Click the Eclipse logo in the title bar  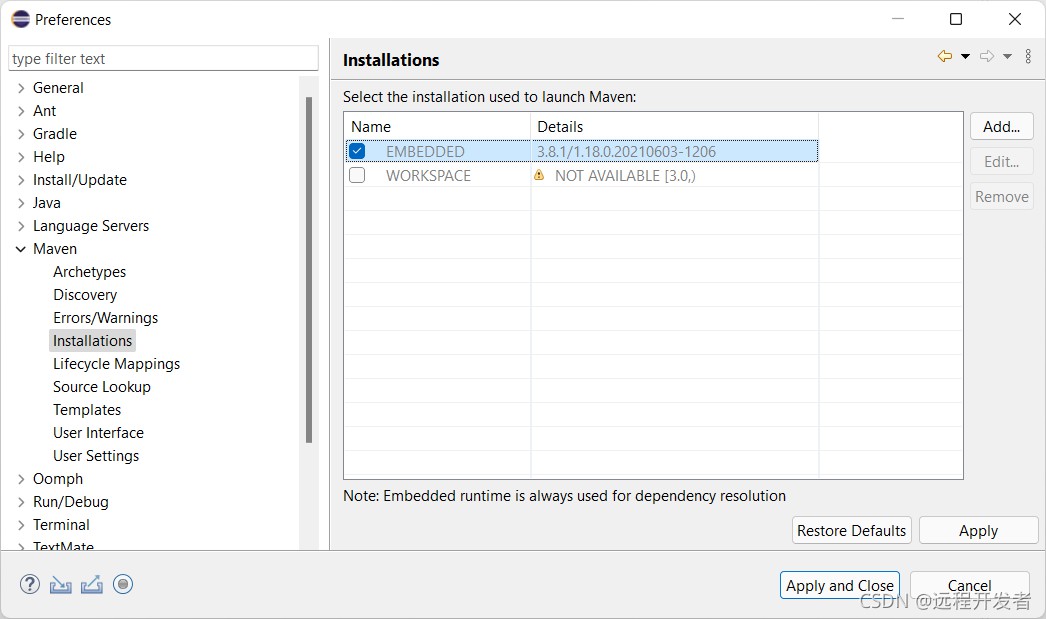(x=21, y=19)
